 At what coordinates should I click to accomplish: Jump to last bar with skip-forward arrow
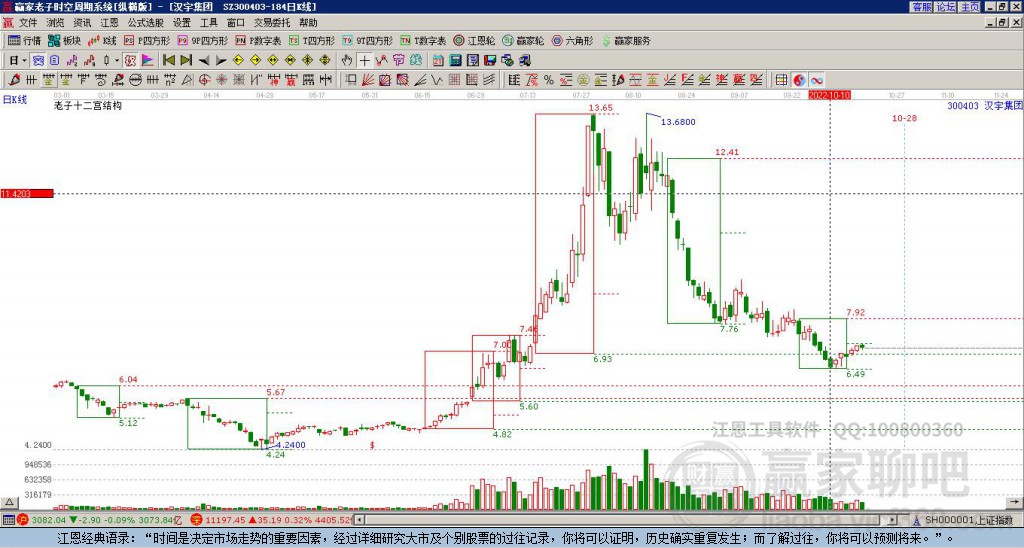click(185, 61)
